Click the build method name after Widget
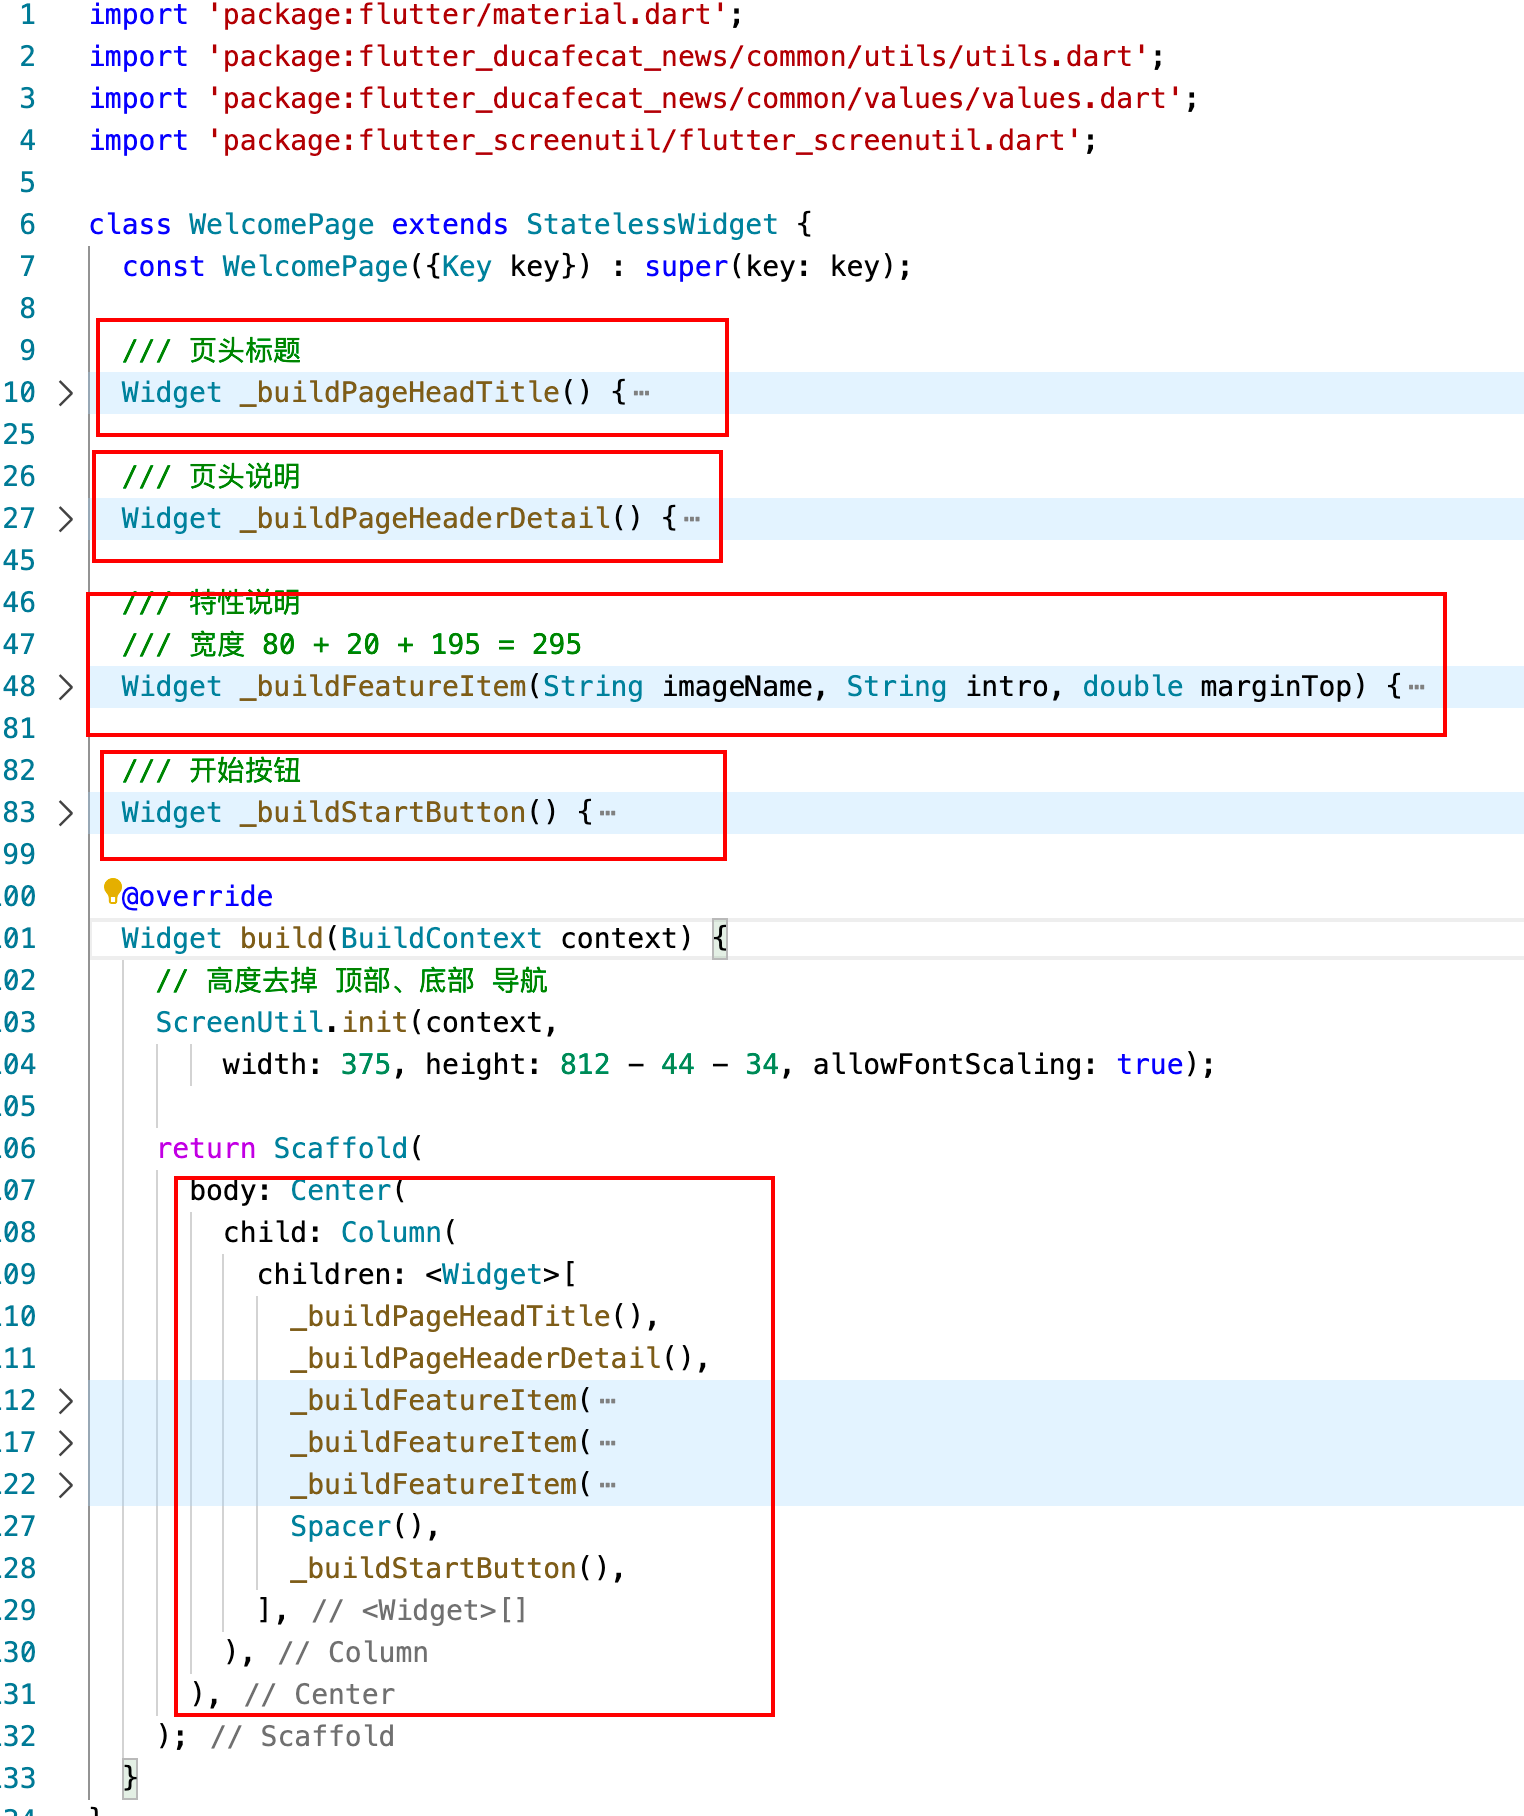This screenshot has height=1816, width=1524. click(x=281, y=939)
